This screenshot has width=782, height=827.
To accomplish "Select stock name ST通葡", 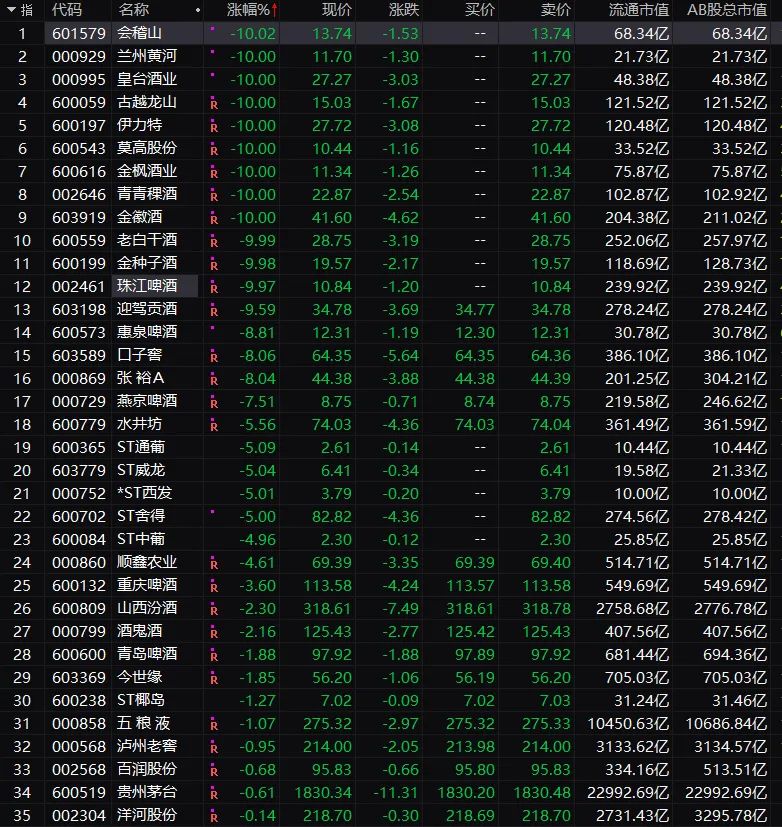I will (x=141, y=447).
